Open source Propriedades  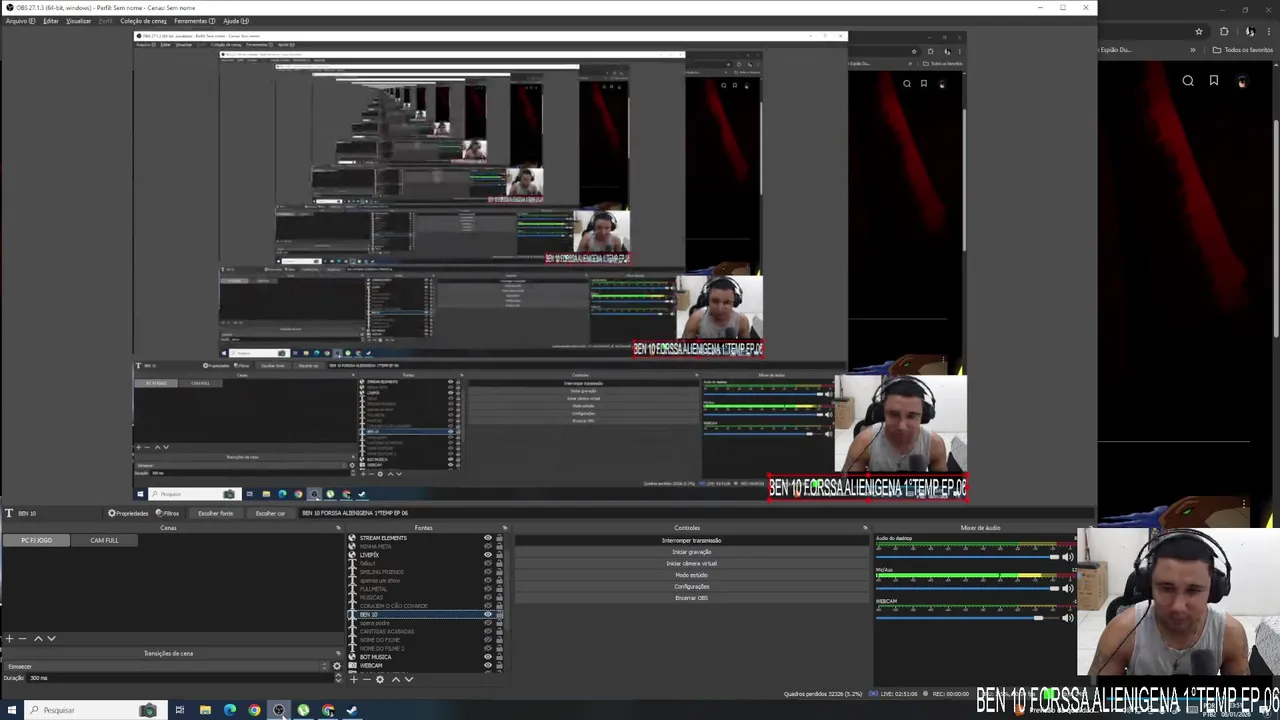128,513
